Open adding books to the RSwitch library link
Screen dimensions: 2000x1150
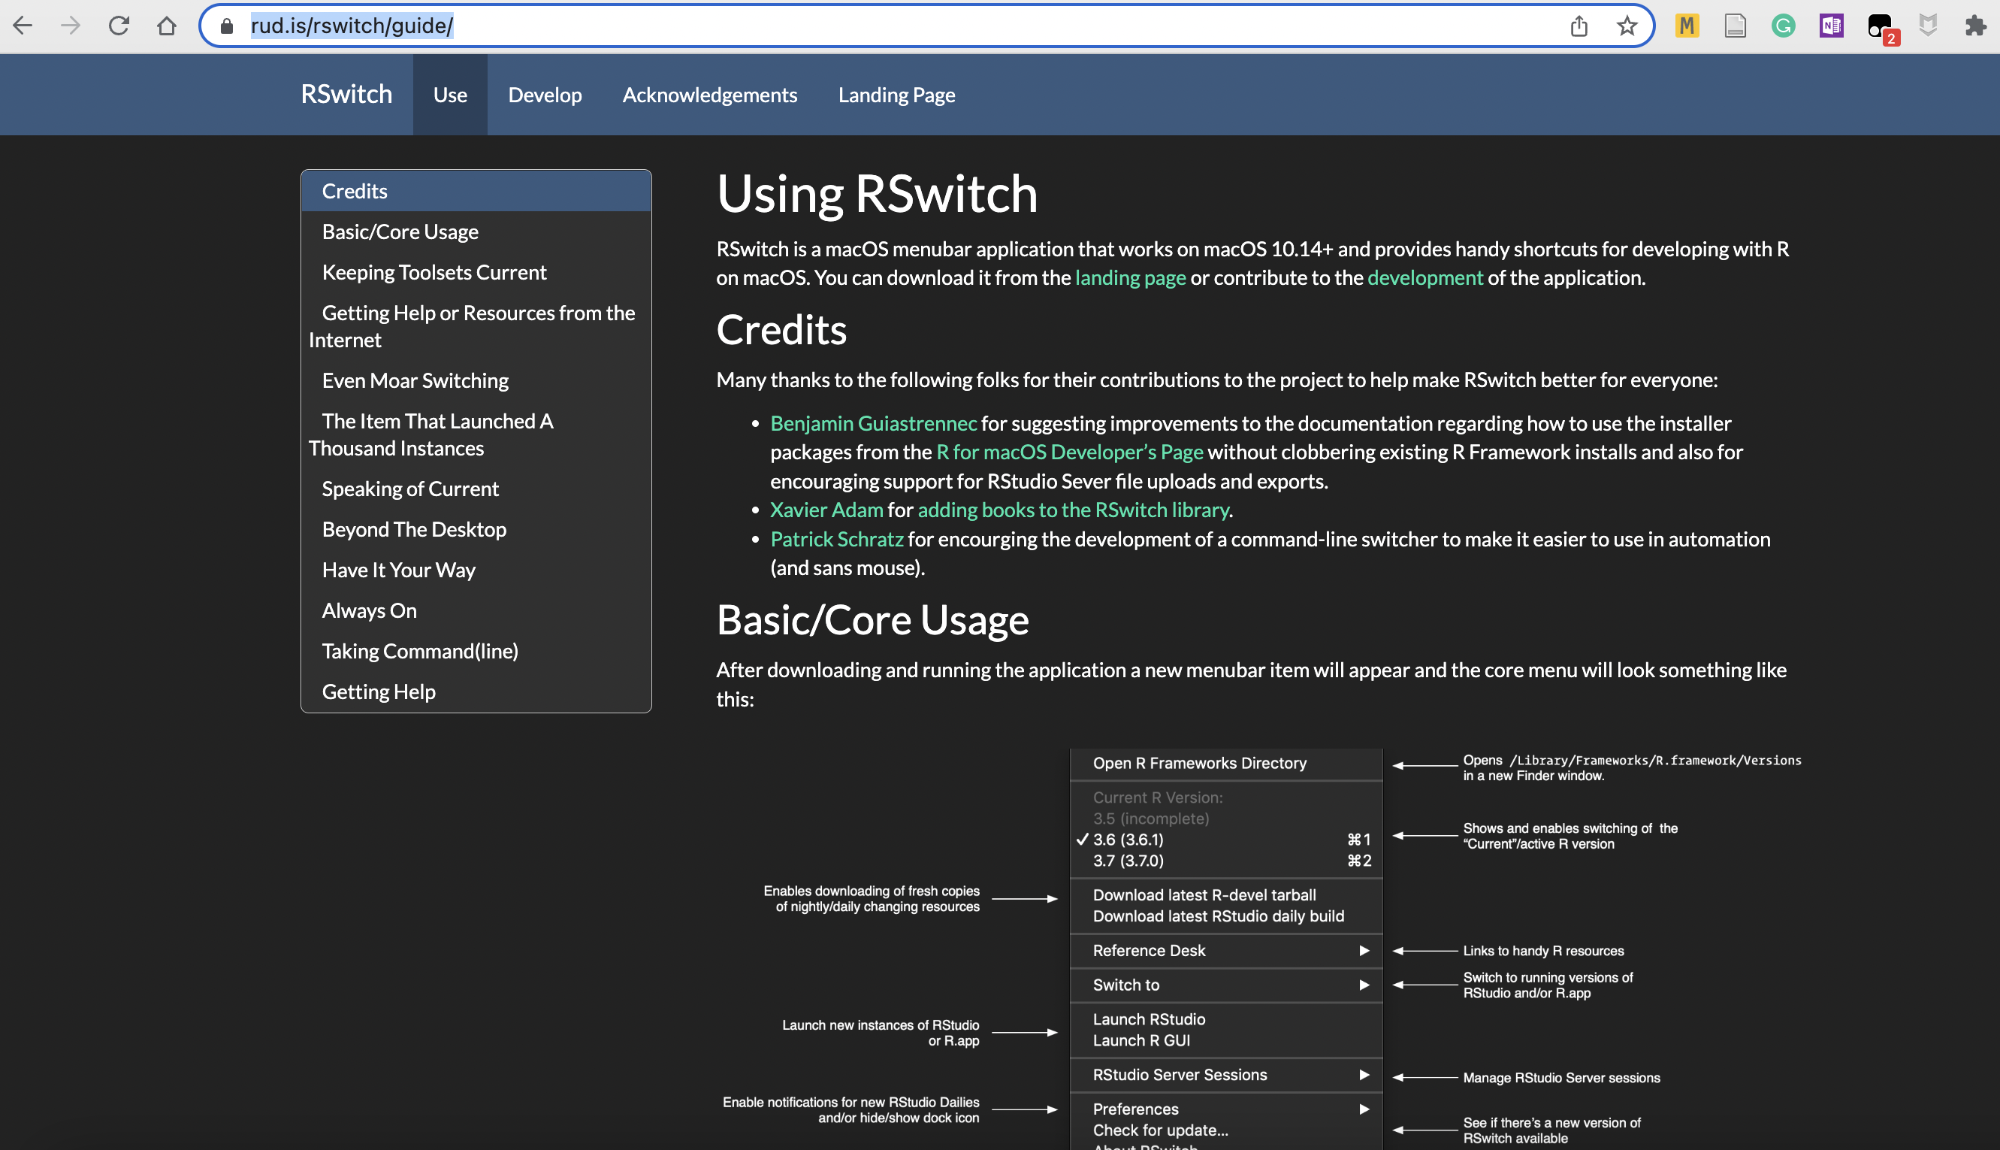tap(1073, 510)
